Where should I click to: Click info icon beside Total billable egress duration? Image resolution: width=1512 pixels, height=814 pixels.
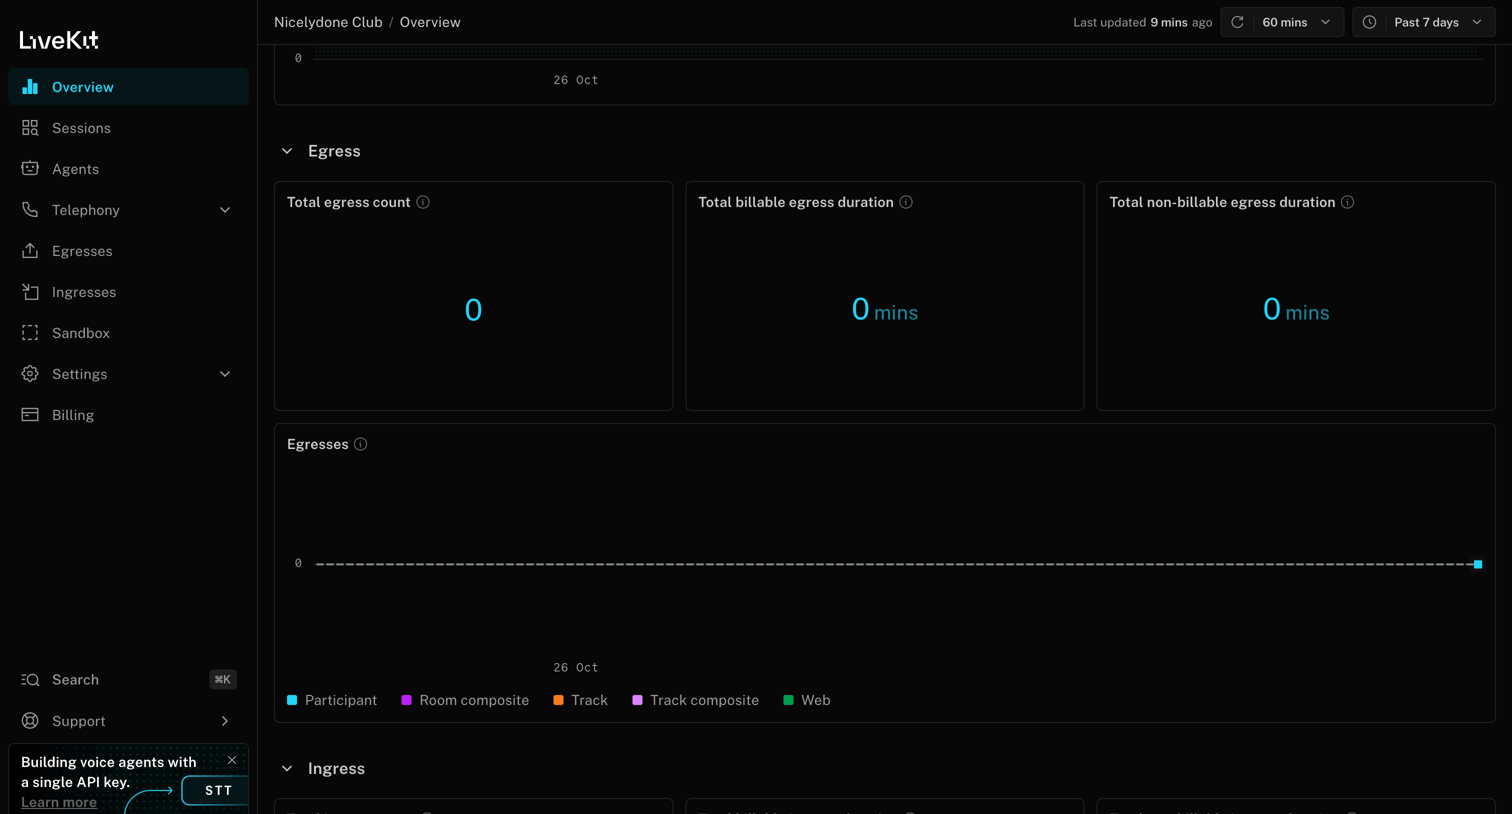pos(906,202)
